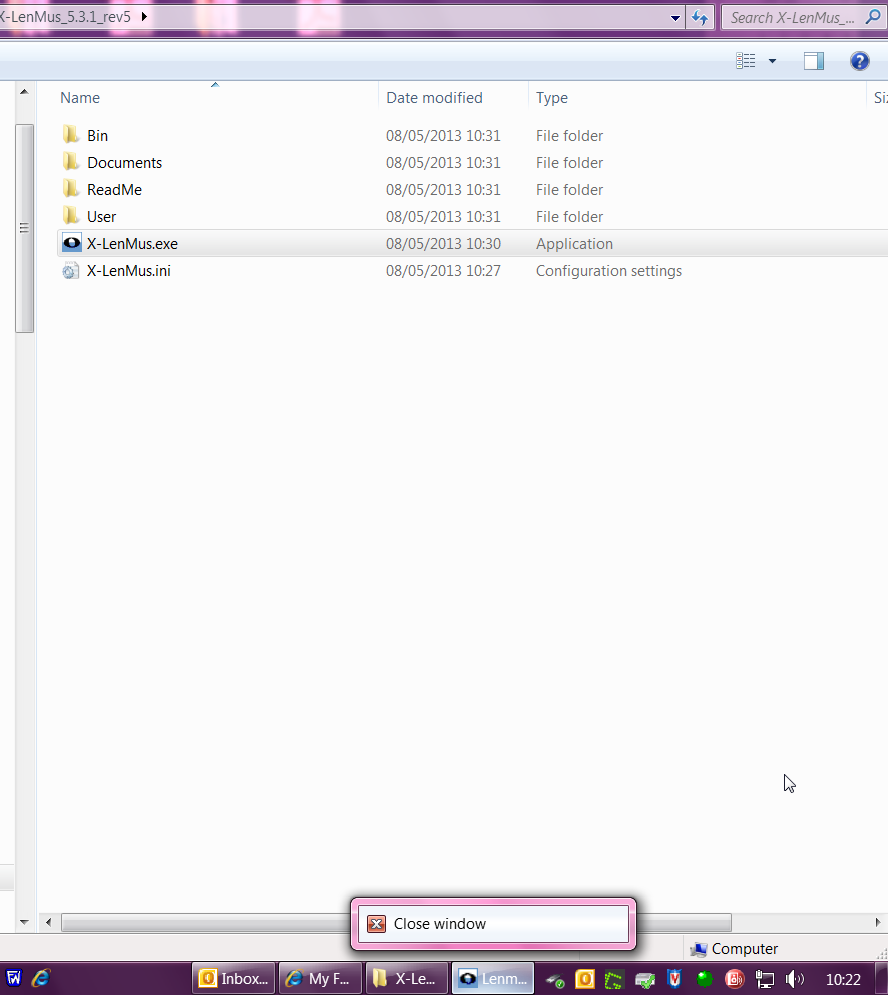Image resolution: width=888 pixels, height=995 pixels.
Task: Click the navigation pane vertical scrollbar thumb
Action: pos(24,228)
